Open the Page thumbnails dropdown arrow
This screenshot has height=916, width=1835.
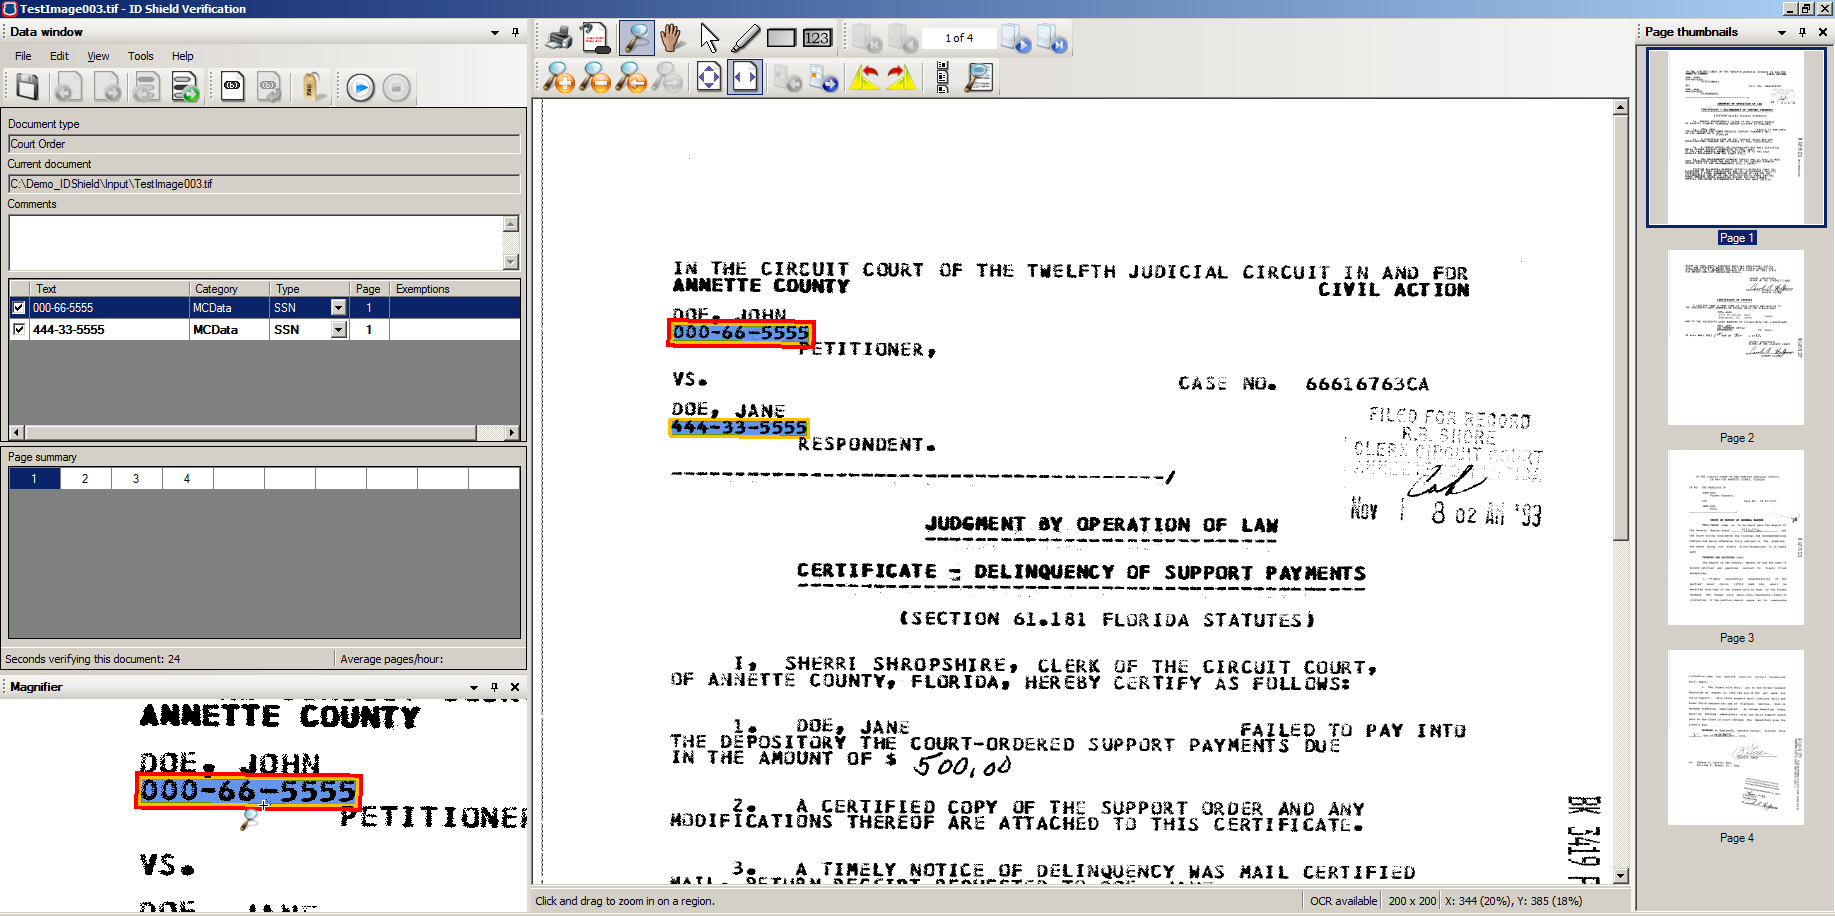pos(1781,31)
